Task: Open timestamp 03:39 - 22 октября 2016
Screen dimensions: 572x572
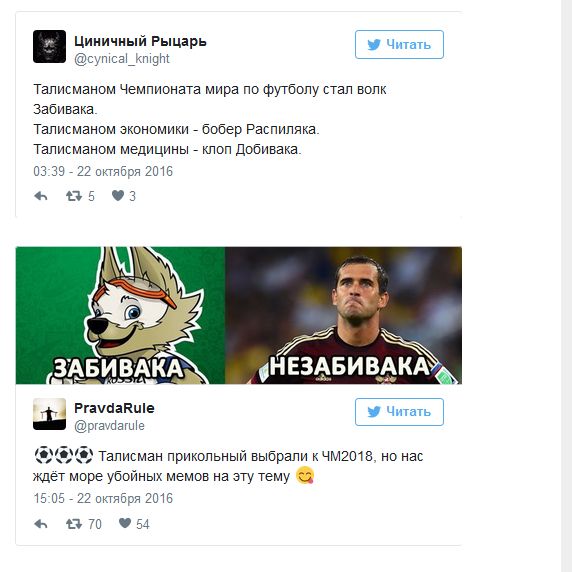Action: tap(103, 171)
